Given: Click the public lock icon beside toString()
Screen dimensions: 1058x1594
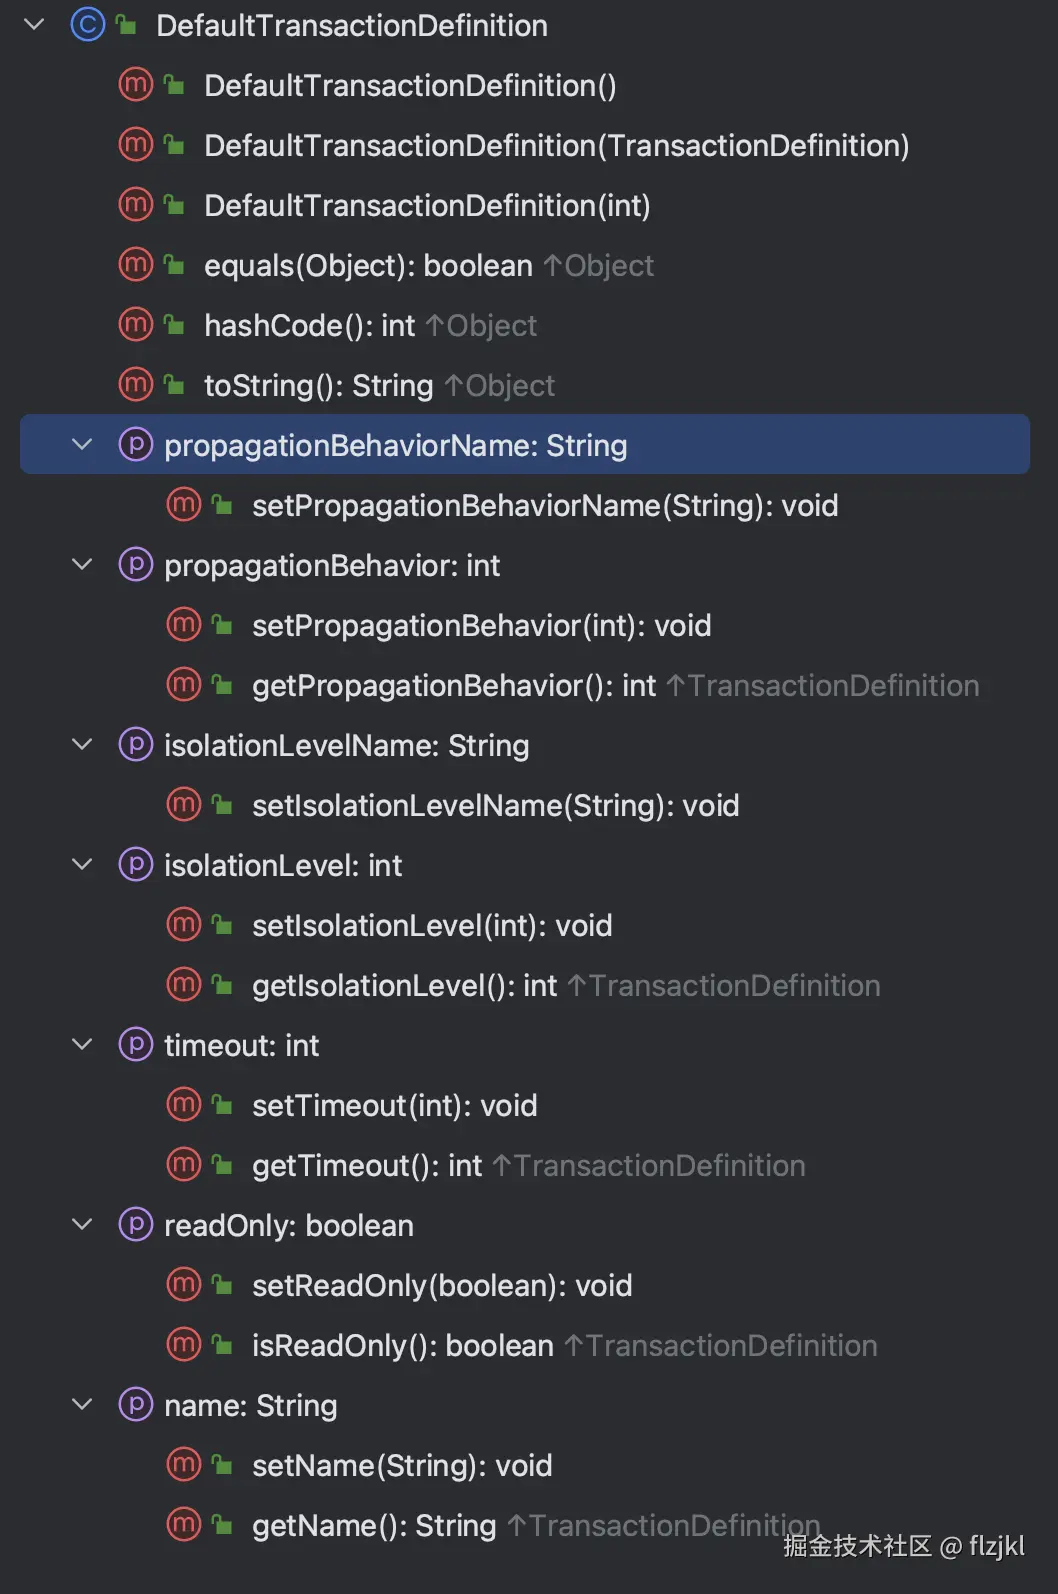Looking at the screenshot, I should pos(175,385).
